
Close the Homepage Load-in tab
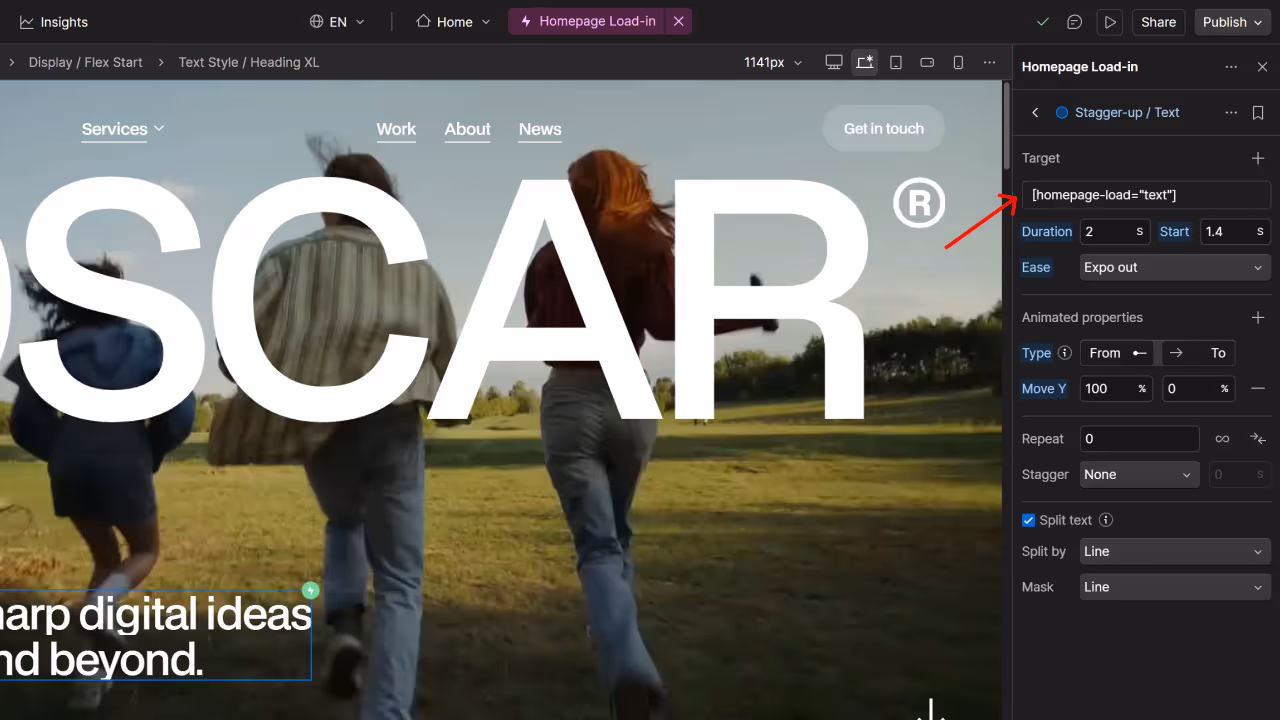[x=679, y=21]
